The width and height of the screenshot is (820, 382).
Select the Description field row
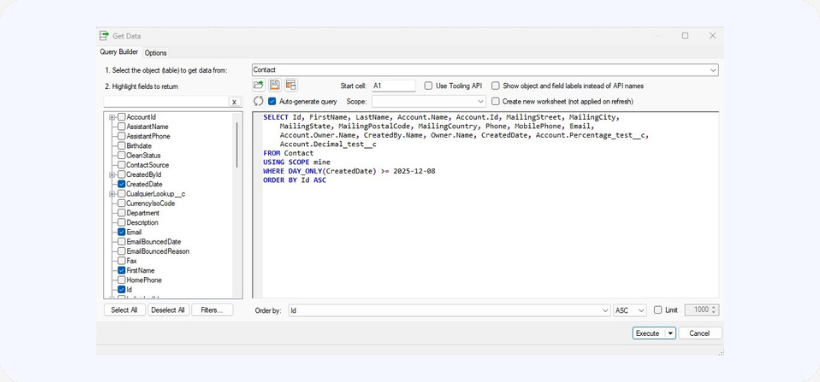tap(142, 222)
